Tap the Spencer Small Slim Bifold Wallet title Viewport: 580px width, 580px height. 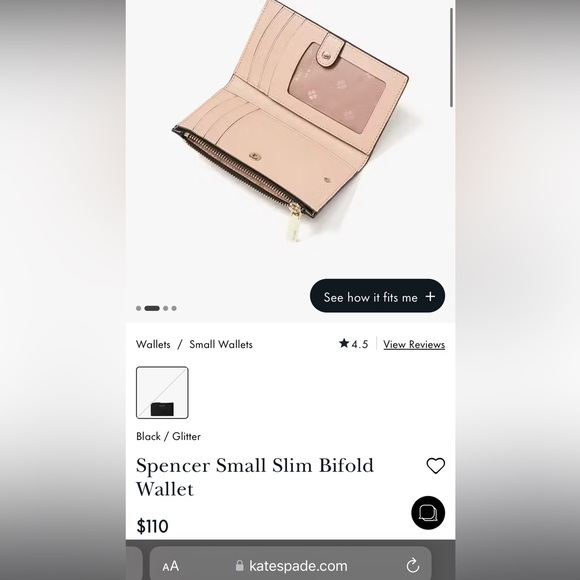pos(255,477)
